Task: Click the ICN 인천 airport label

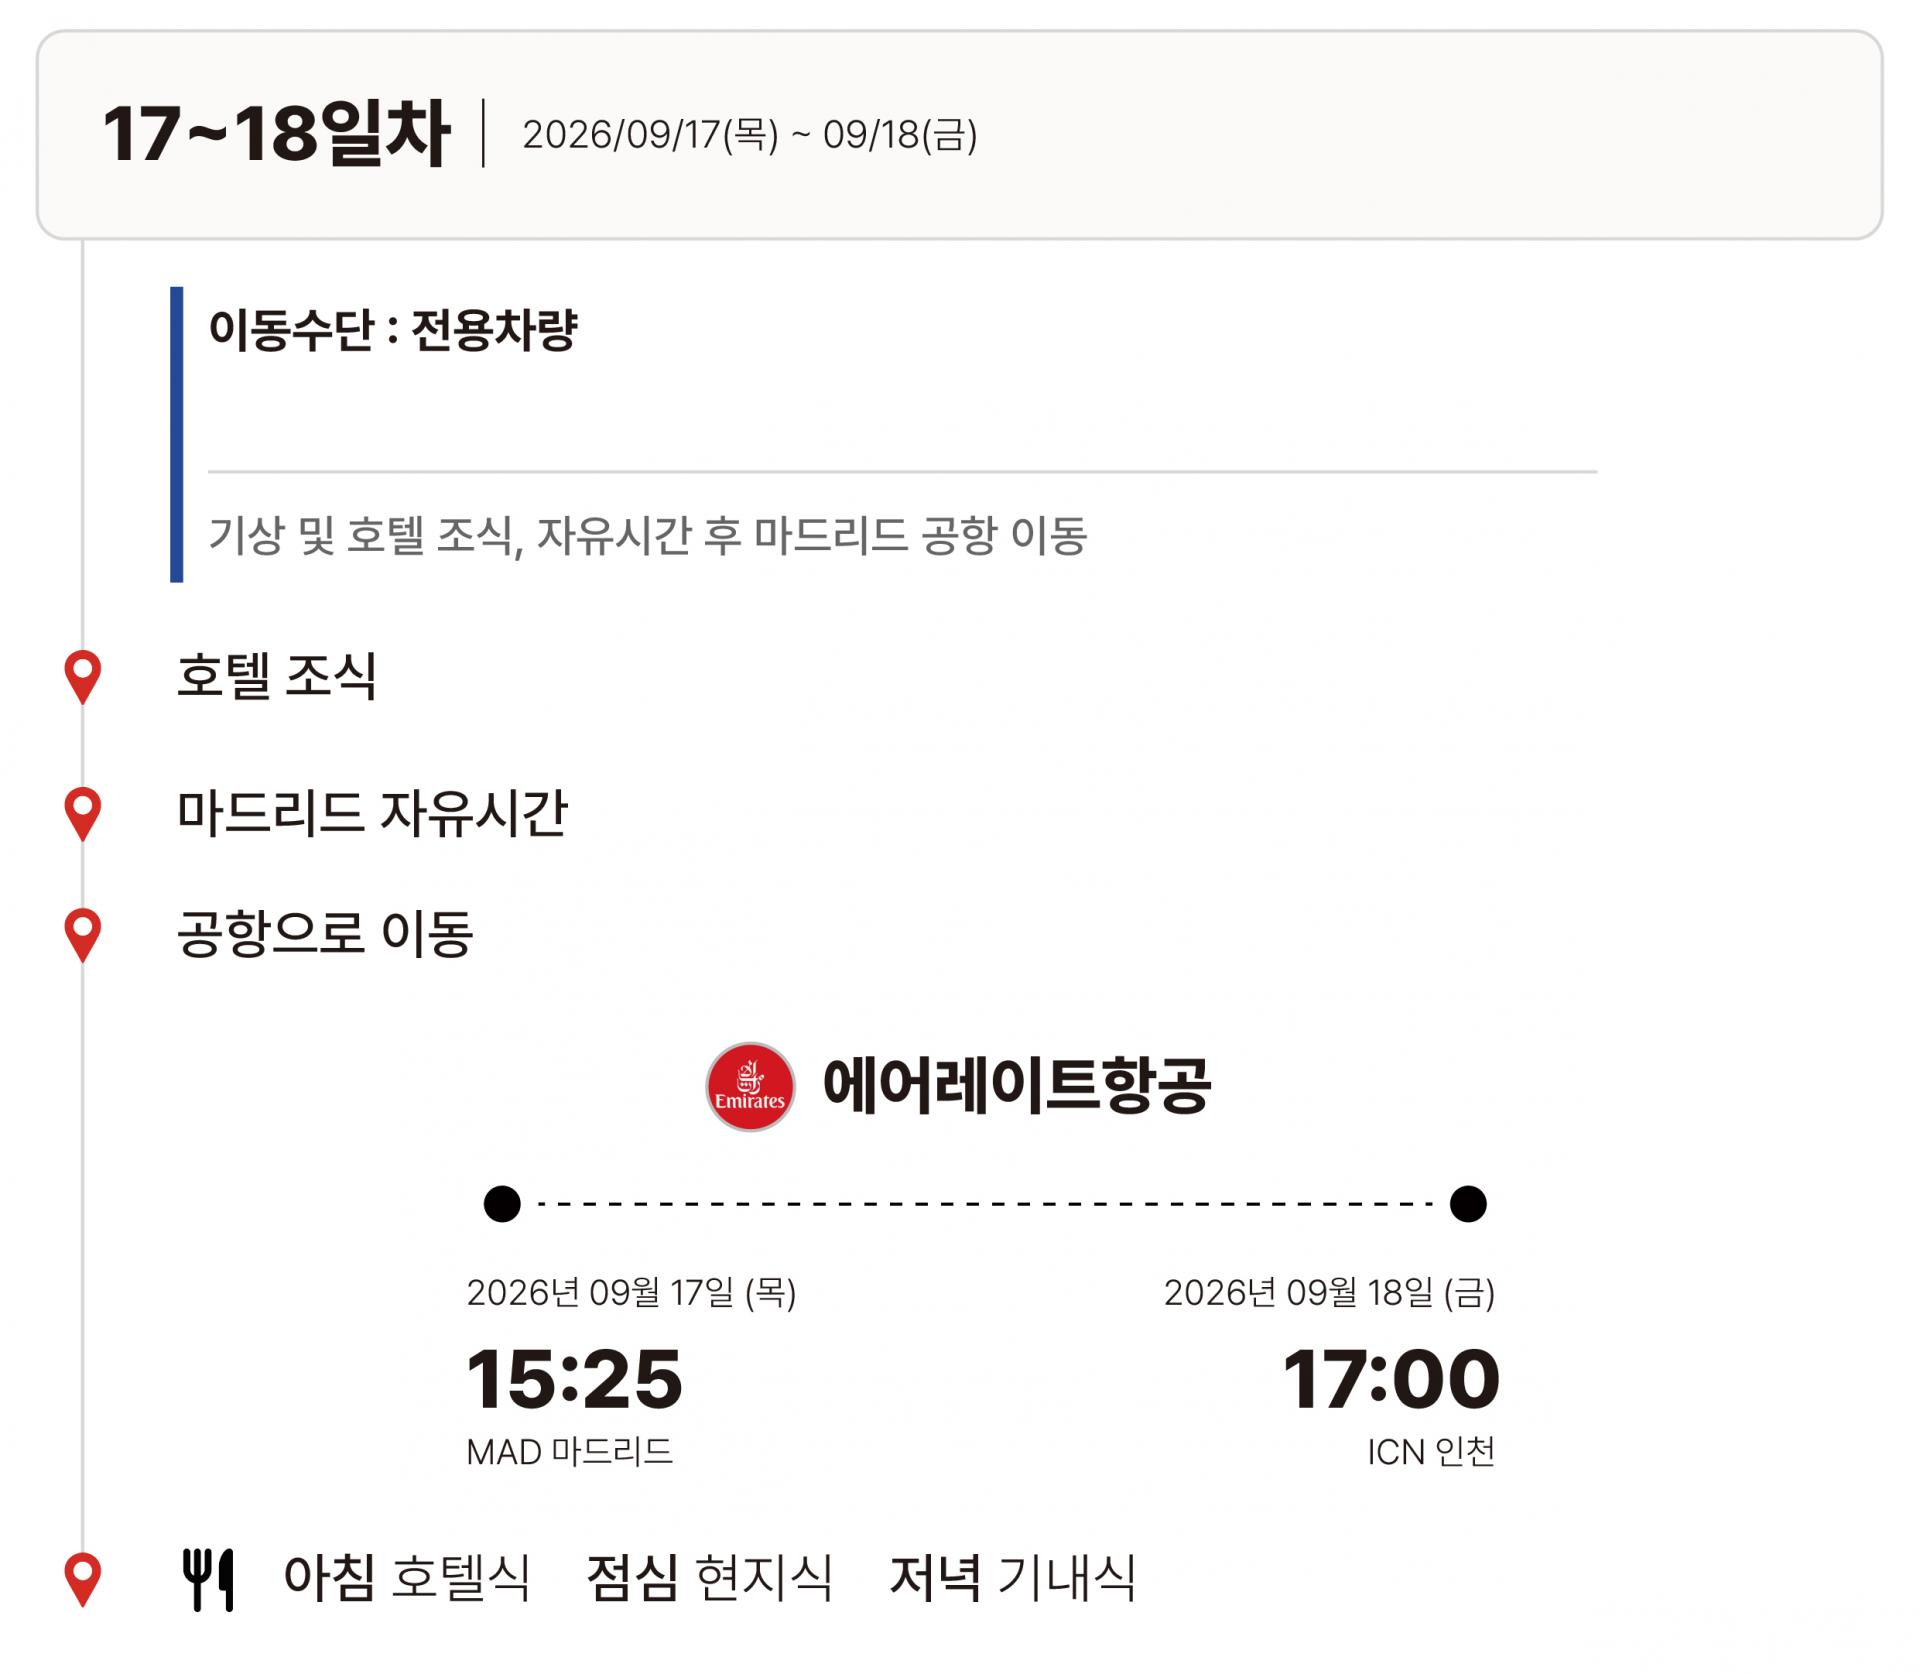Action: click(x=1431, y=1451)
